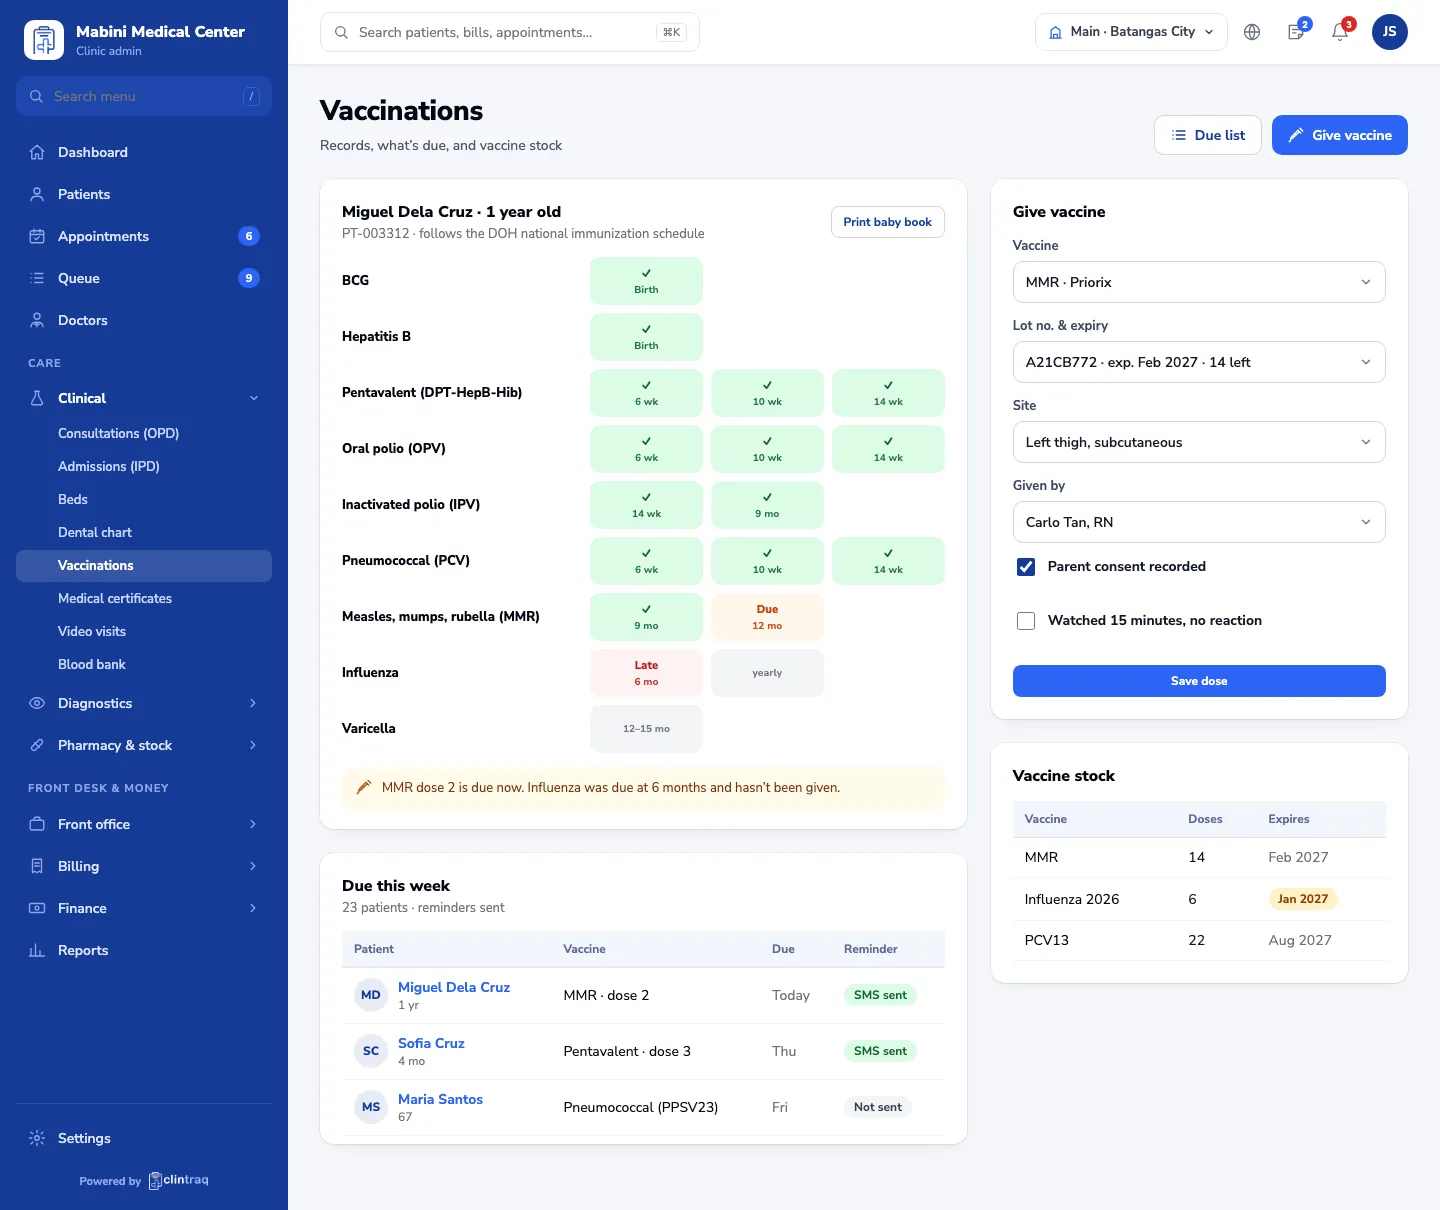Image resolution: width=1440 pixels, height=1210 pixels.
Task: Click the Mabini Medical Center logo
Action: (43, 40)
